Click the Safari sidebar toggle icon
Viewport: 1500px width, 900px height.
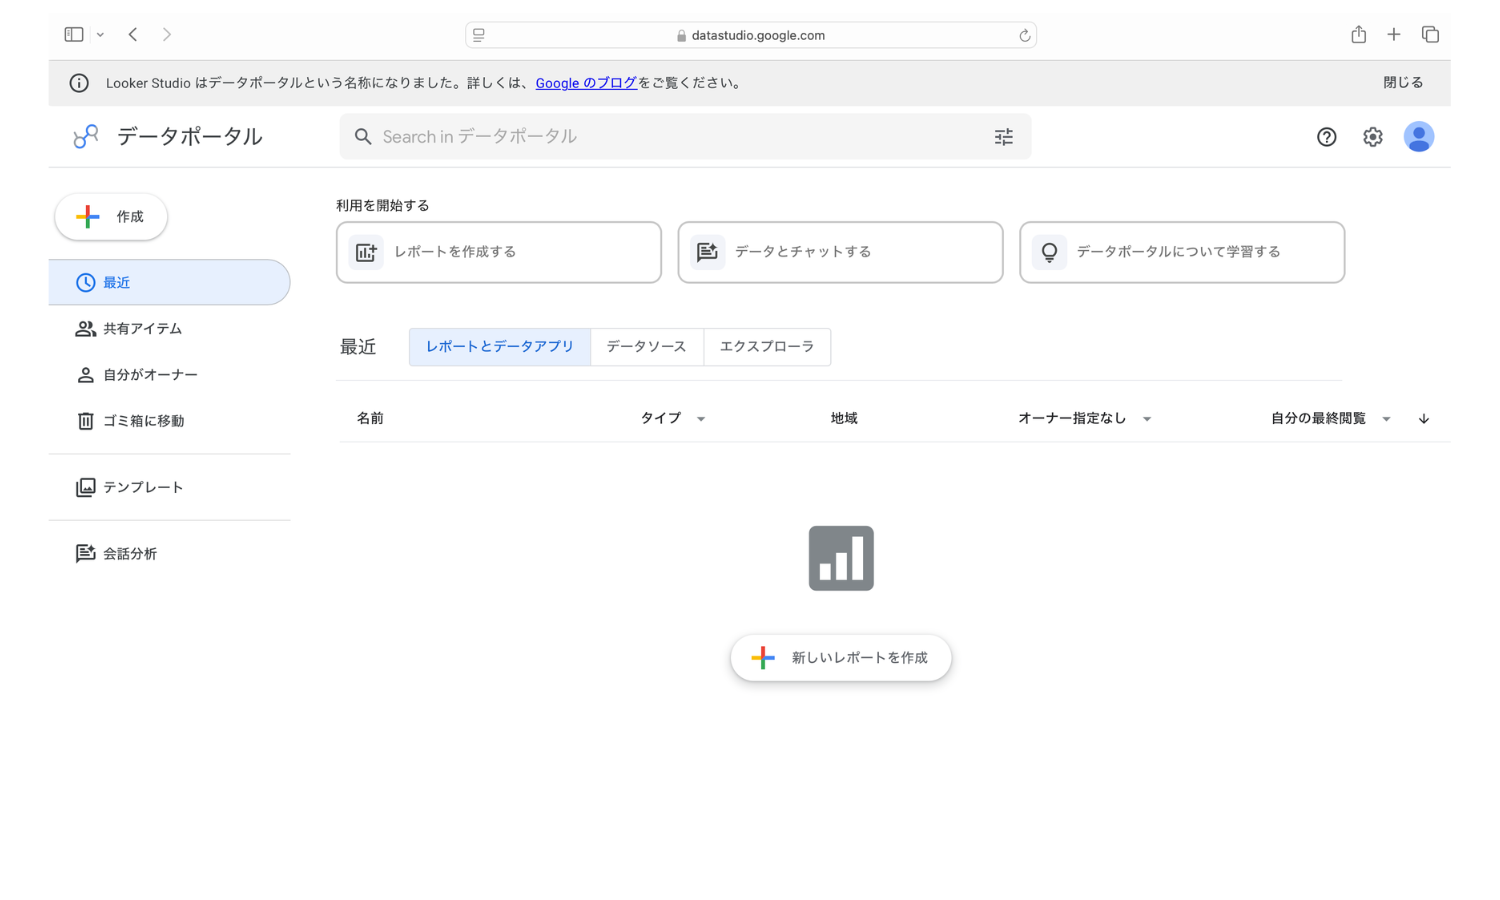tap(74, 34)
